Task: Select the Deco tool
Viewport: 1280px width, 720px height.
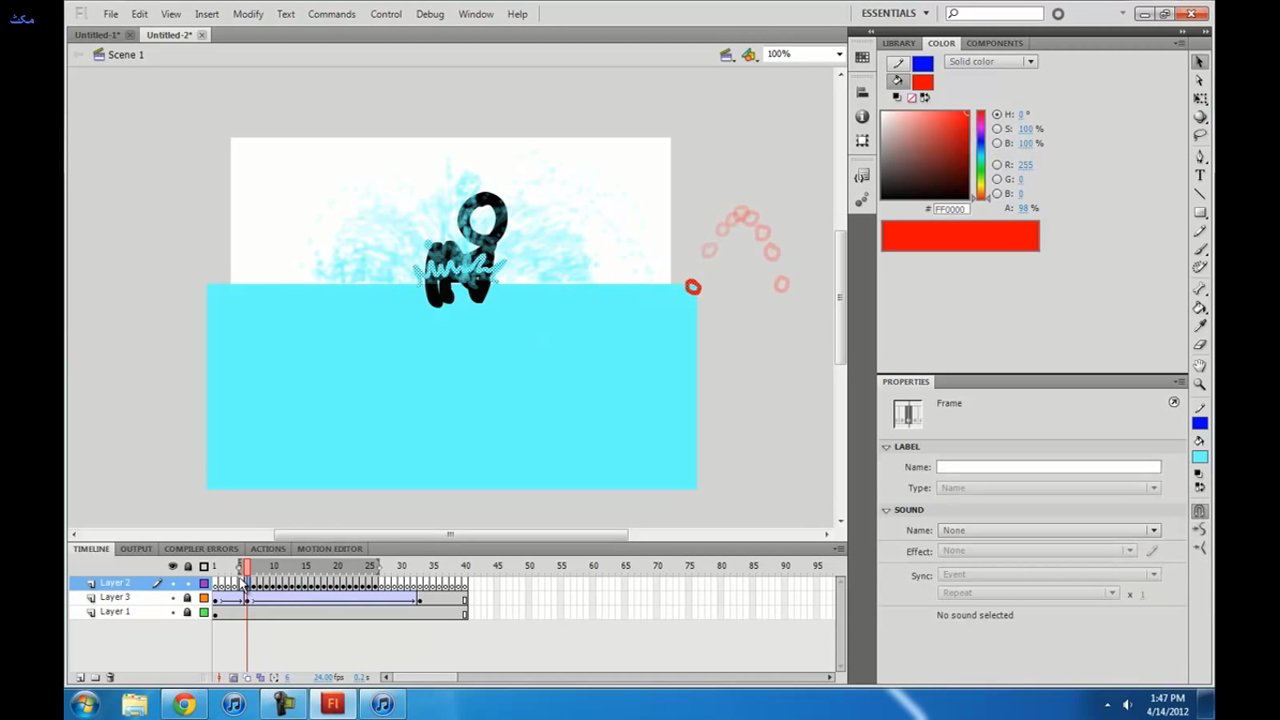Action: 1200,267
